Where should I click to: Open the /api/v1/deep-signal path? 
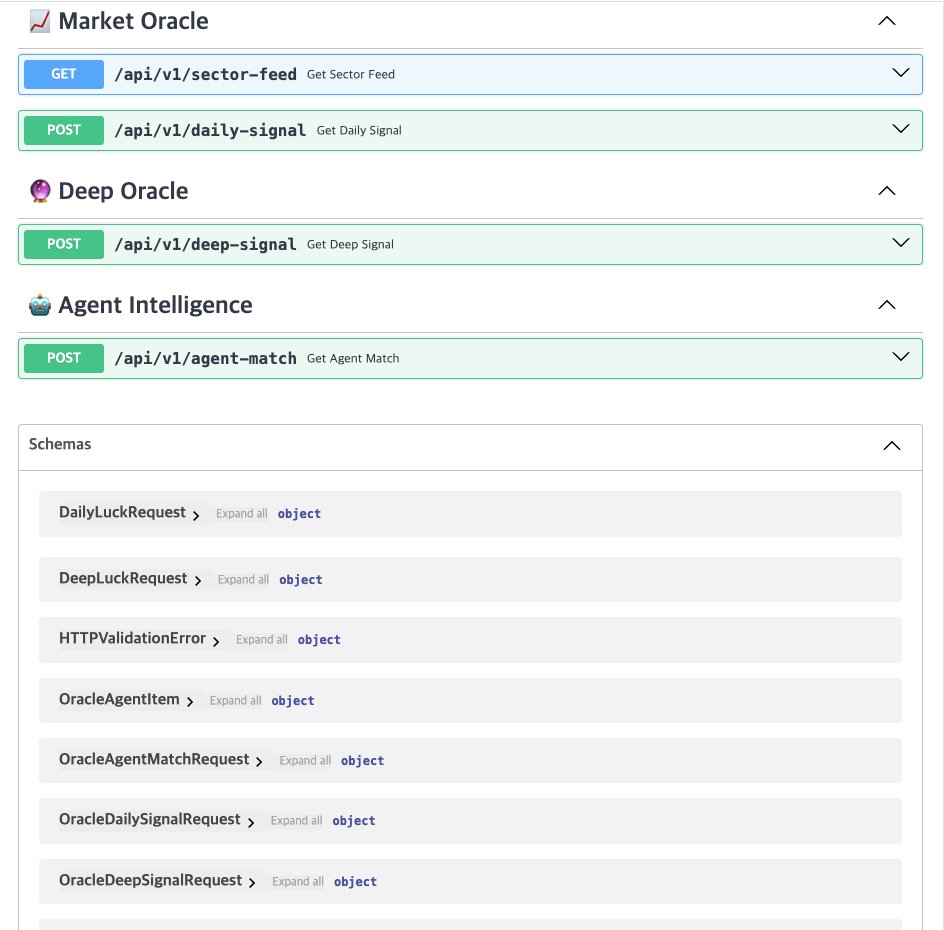205,244
